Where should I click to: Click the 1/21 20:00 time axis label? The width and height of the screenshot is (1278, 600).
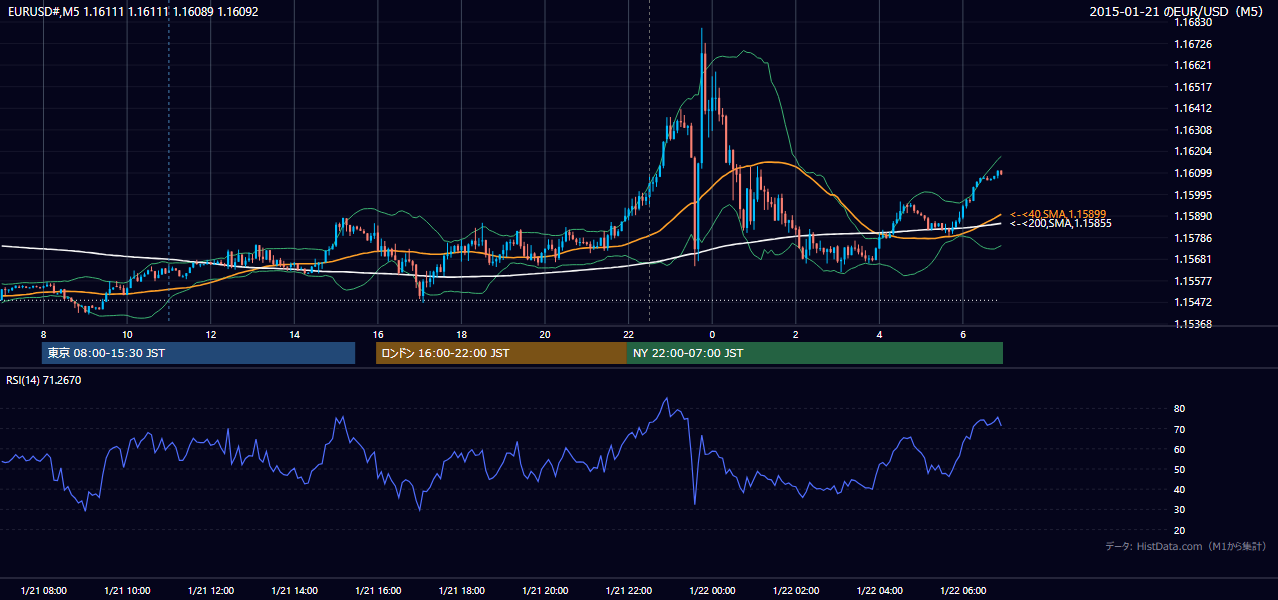pyautogui.click(x=544, y=591)
